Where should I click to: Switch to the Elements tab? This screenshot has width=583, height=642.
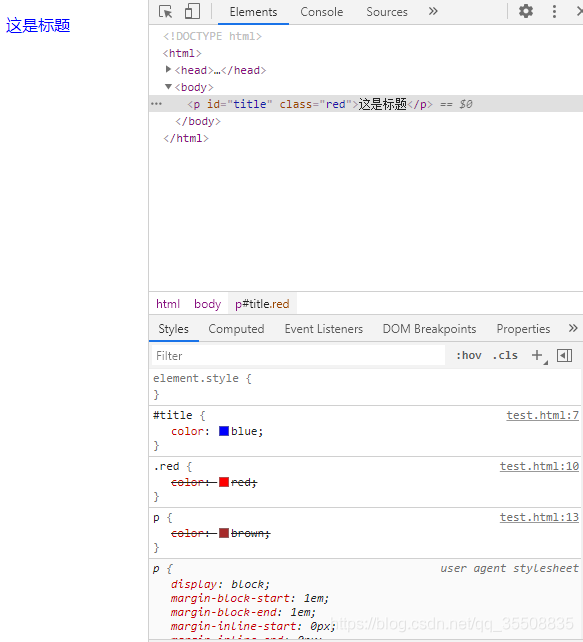click(253, 12)
